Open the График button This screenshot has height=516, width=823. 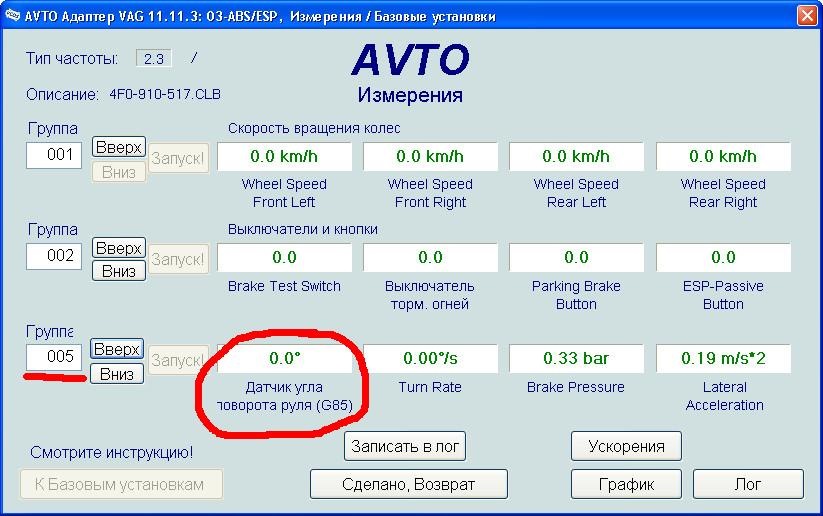click(x=626, y=484)
